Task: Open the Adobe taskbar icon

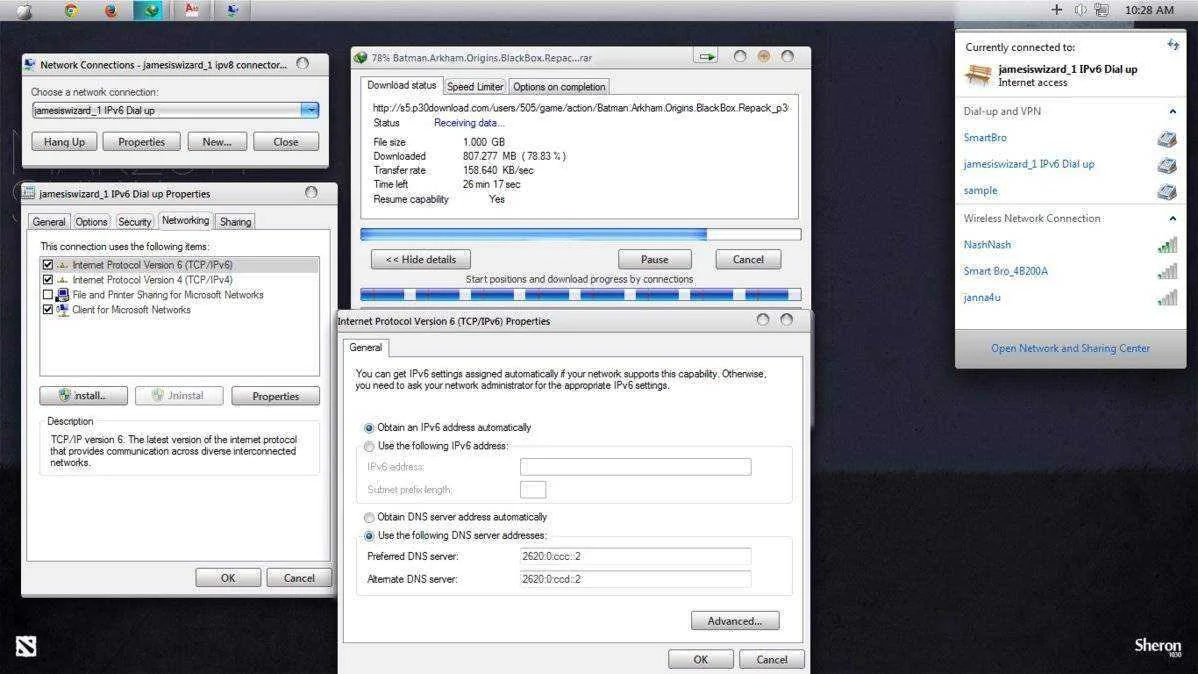Action: (x=192, y=10)
